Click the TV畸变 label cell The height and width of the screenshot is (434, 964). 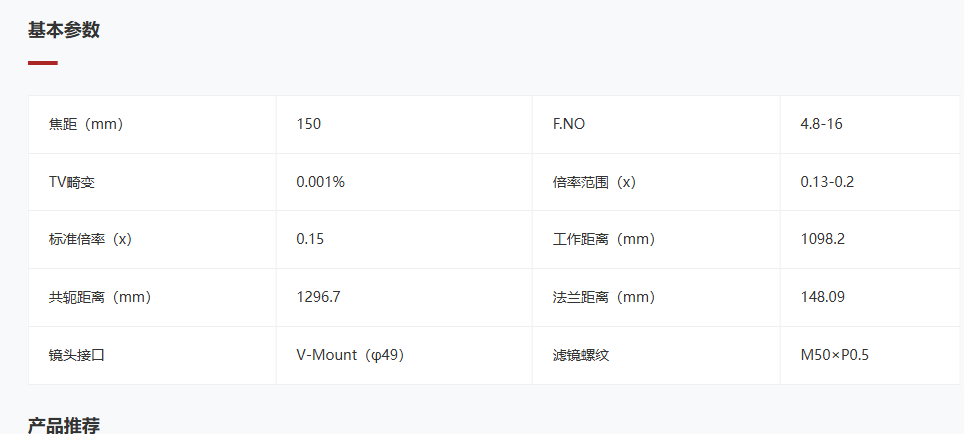[72, 183]
